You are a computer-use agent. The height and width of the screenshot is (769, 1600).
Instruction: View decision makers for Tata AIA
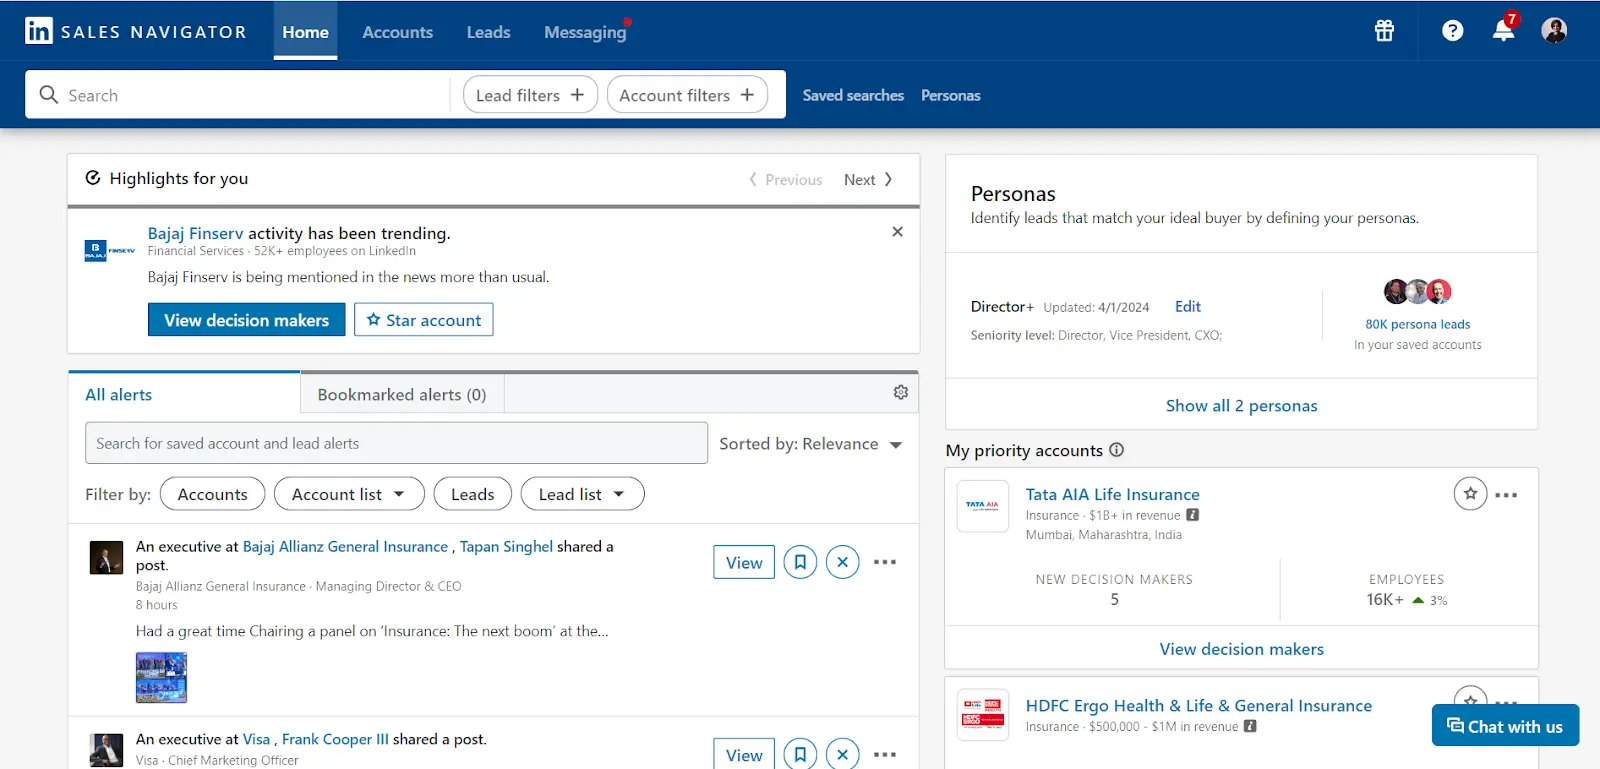[x=1241, y=649]
